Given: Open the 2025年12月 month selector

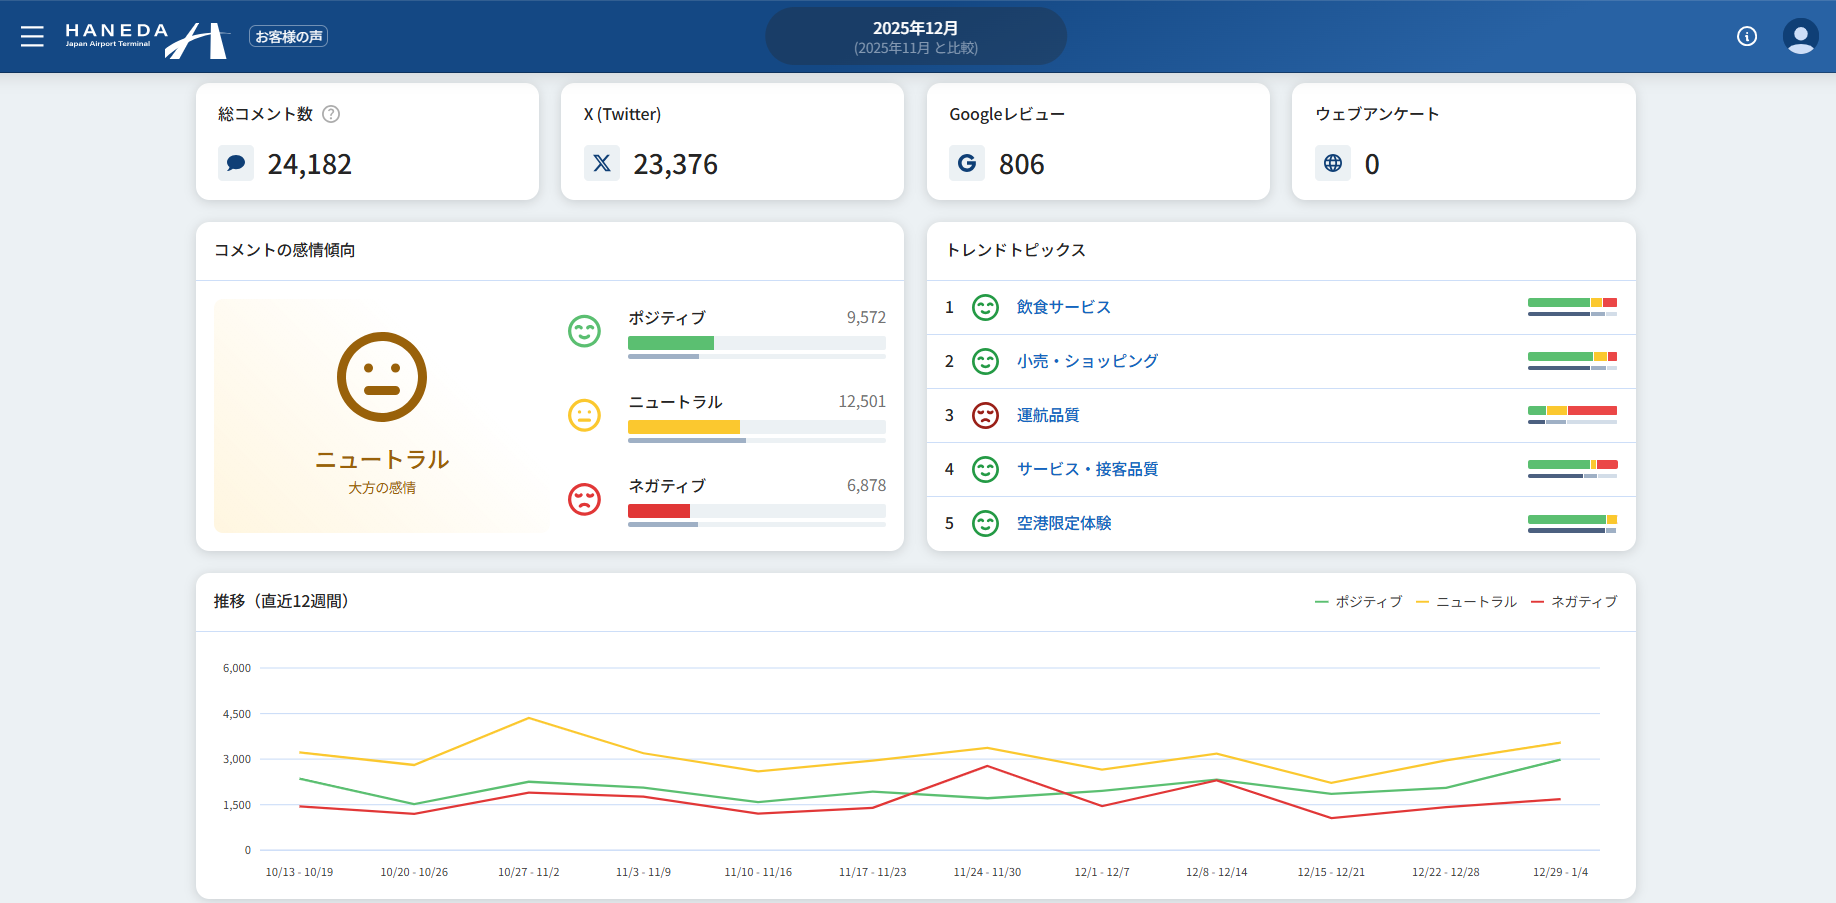Looking at the screenshot, I should tap(915, 36).
